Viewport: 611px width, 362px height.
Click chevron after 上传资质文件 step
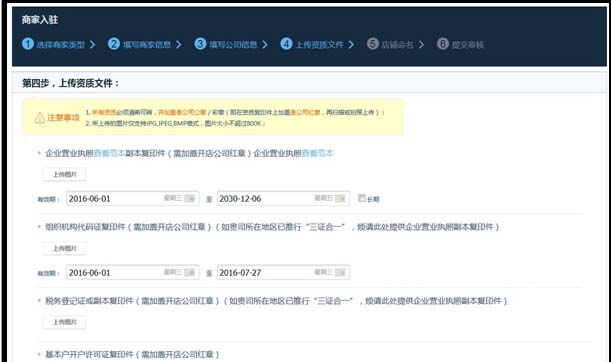tap(351, 44)
